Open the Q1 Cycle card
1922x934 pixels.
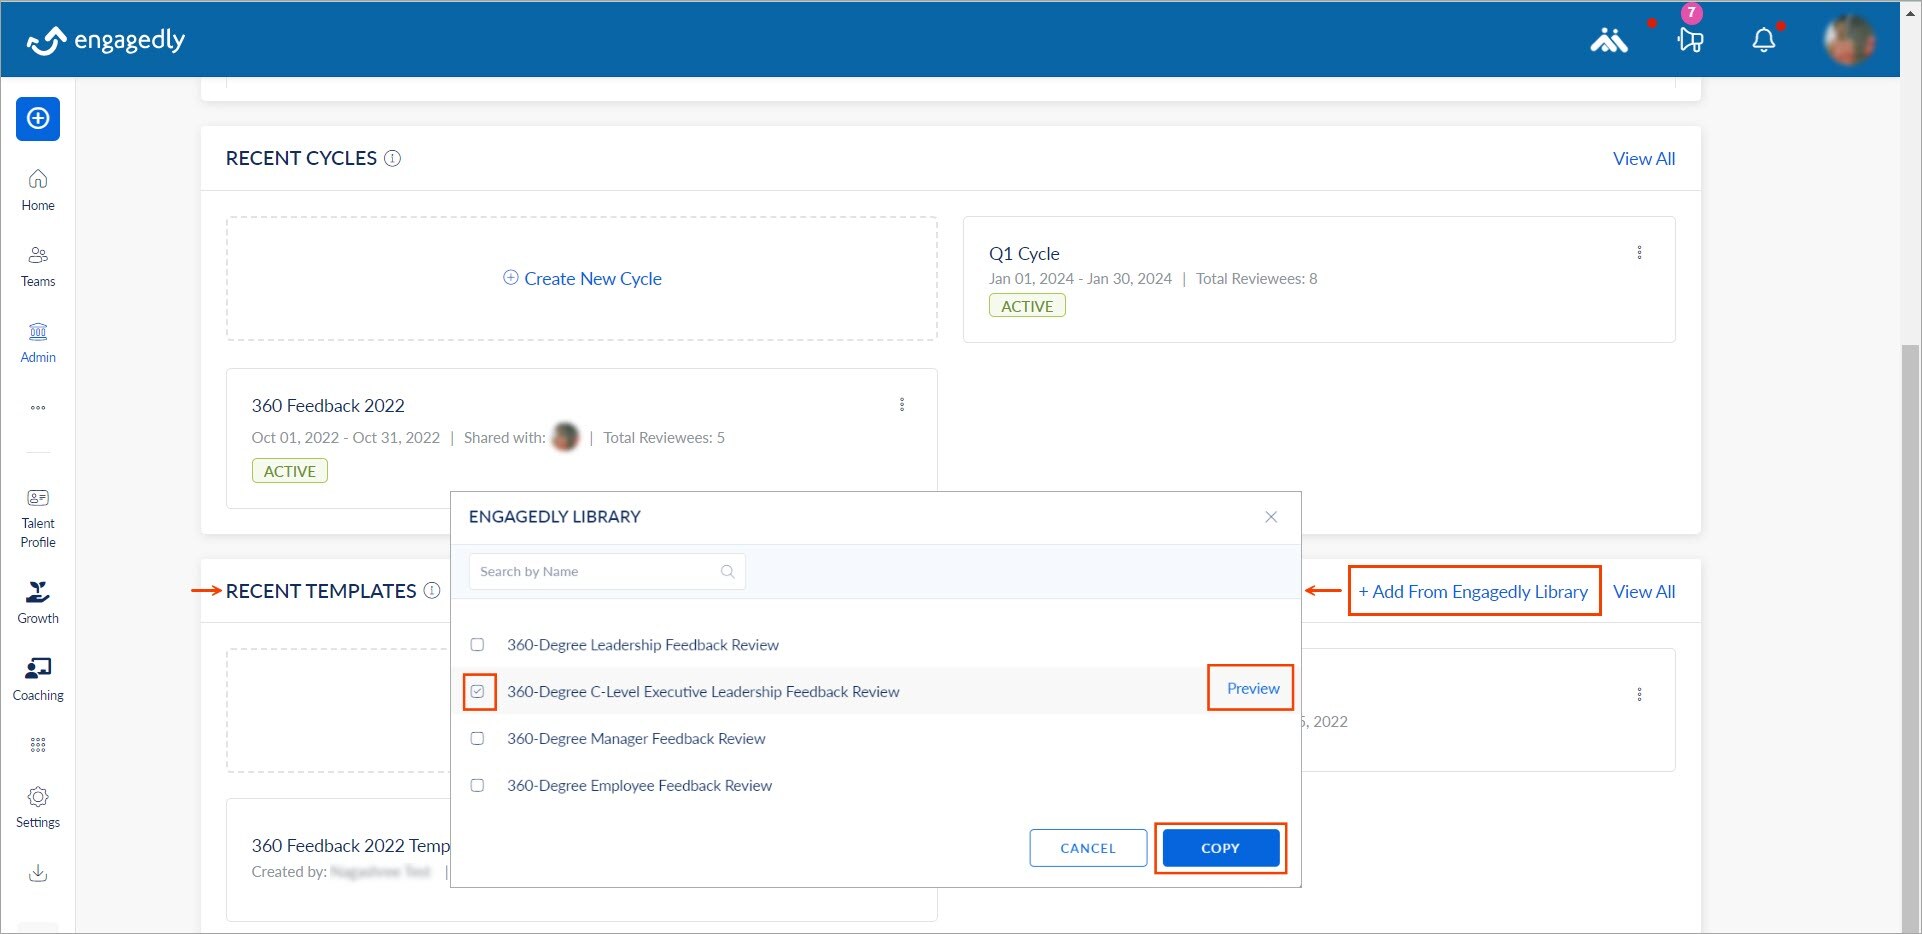pos(1319,279)
